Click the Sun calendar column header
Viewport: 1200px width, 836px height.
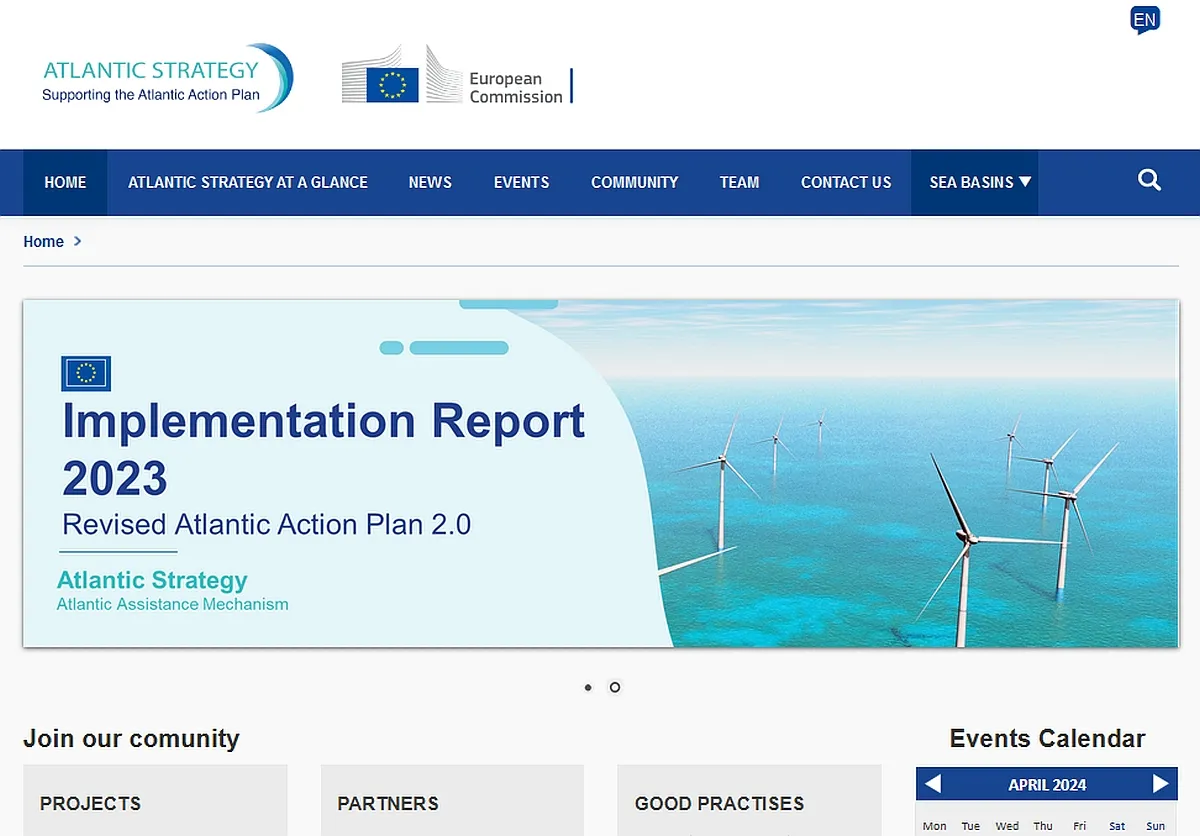1155,826
